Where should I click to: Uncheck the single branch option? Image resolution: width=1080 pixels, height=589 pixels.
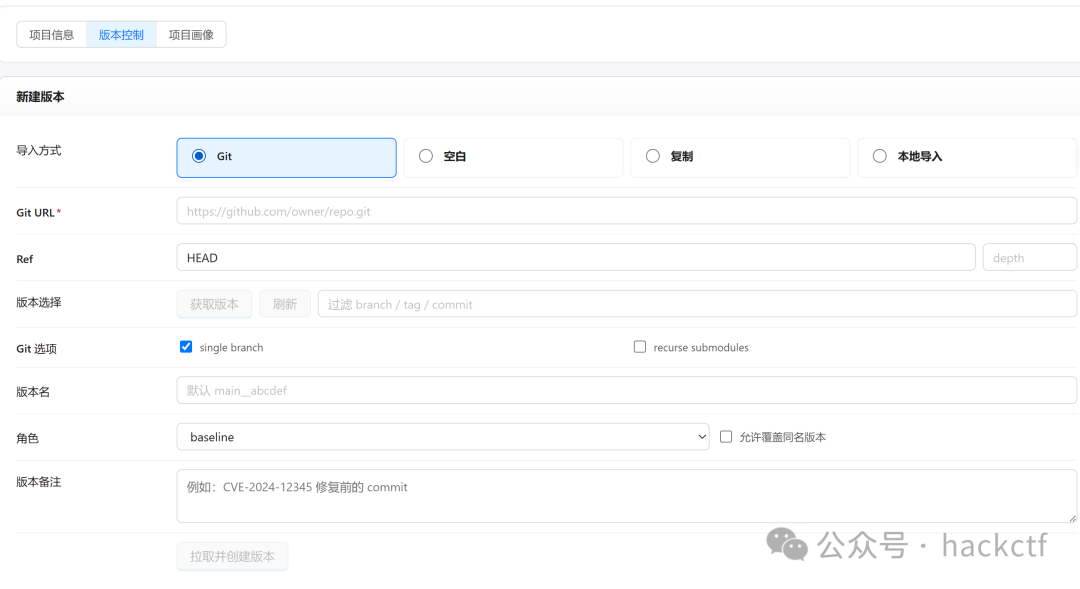[x=186, y=347]
